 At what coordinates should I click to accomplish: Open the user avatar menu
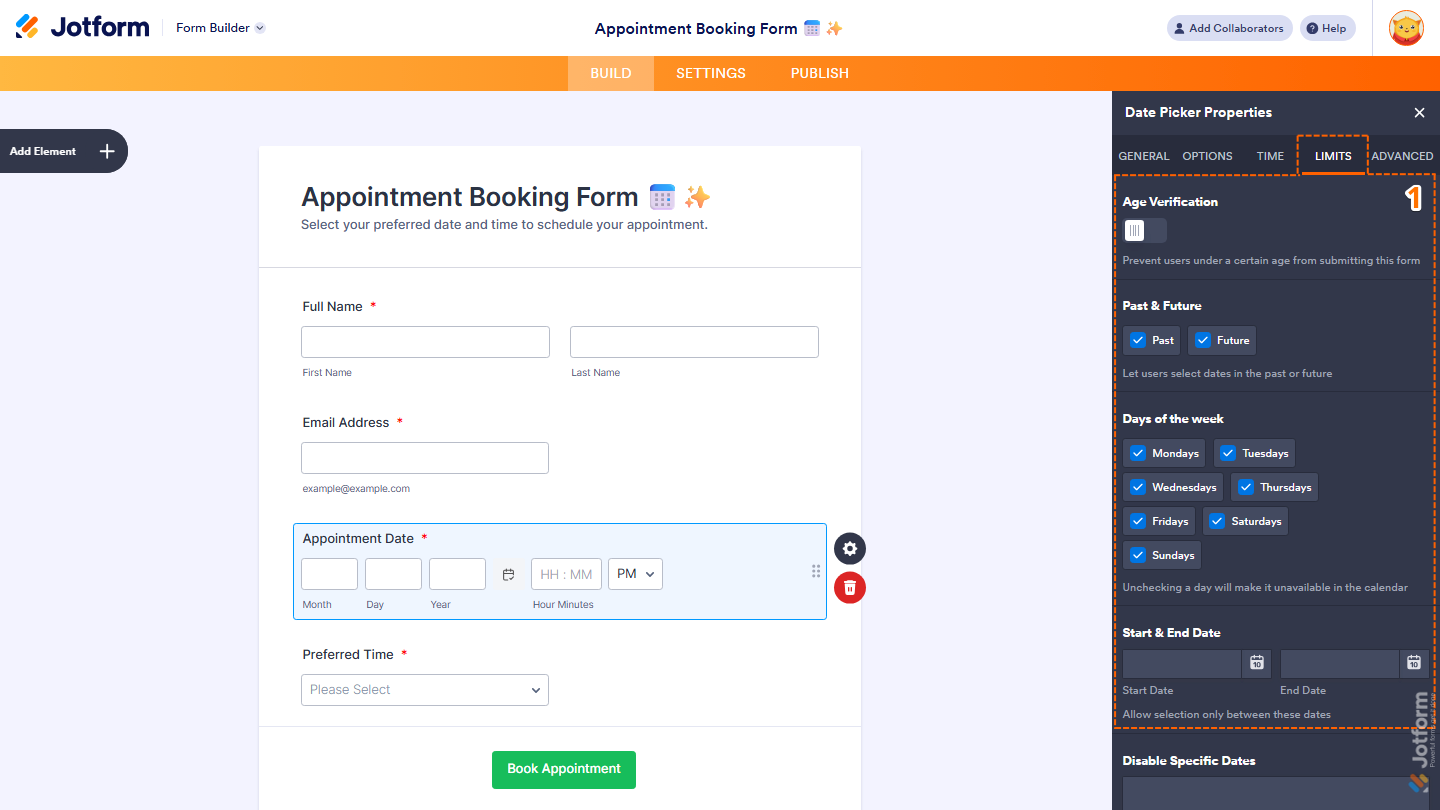click(1407, 28)
